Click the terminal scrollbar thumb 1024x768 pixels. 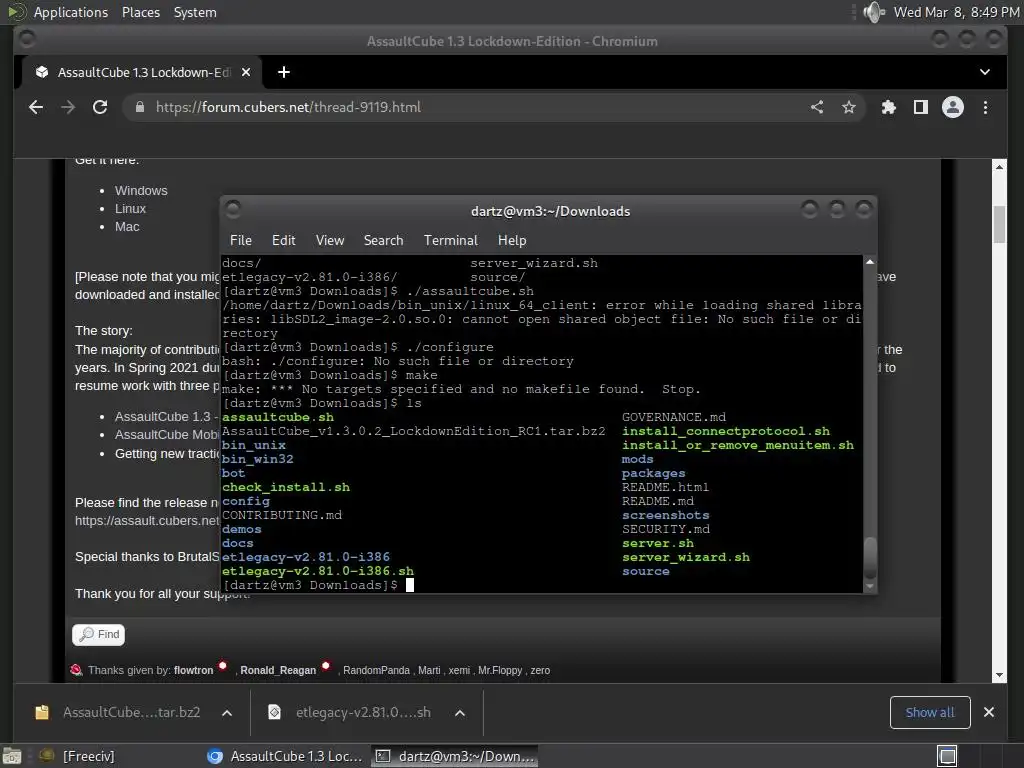click(x=870, y=557)
